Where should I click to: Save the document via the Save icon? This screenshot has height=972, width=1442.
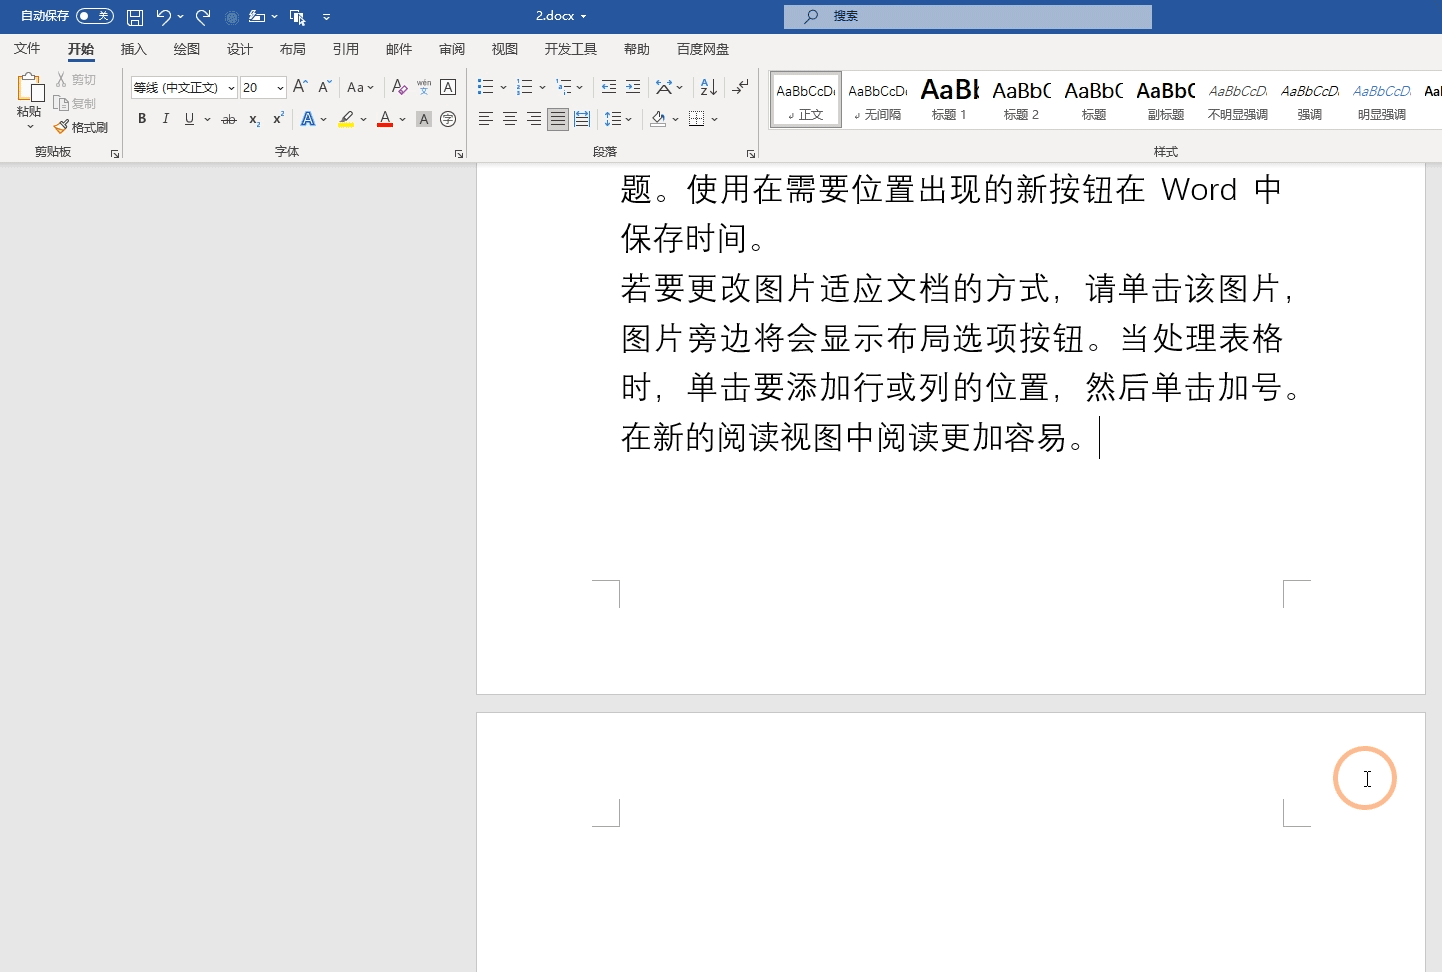(134, 16)
